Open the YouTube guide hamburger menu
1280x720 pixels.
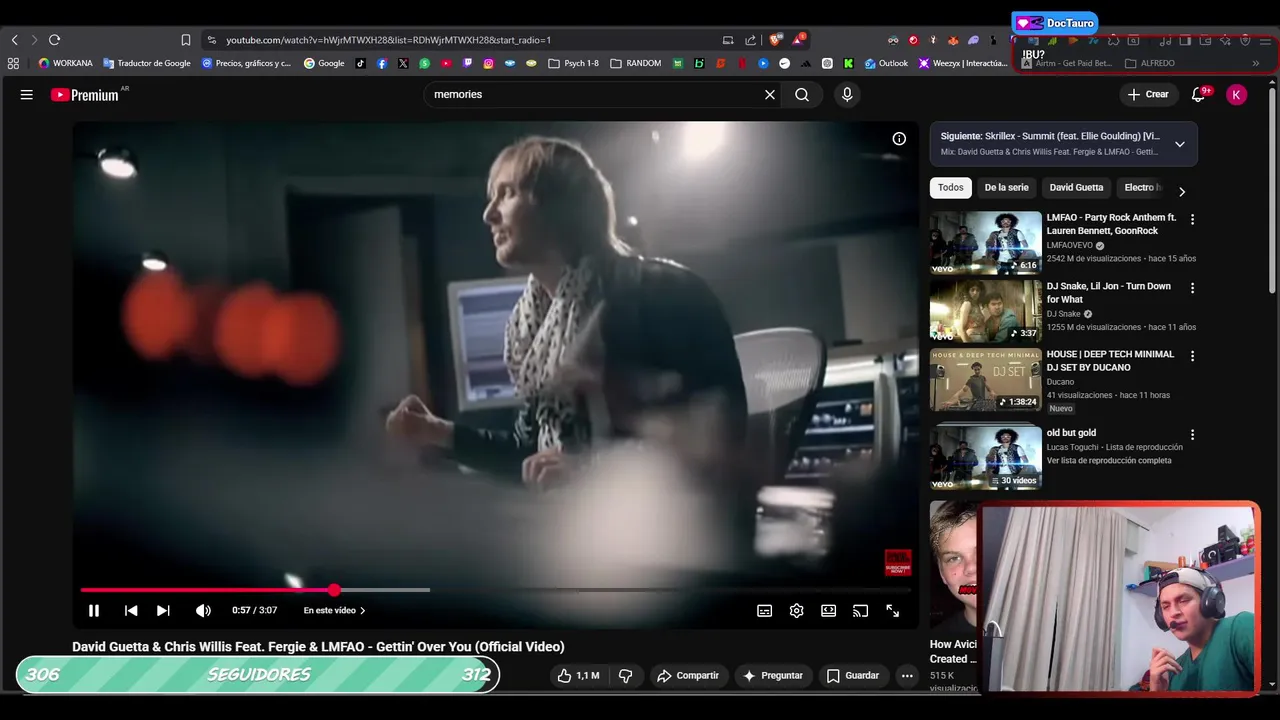pyautogui.click(x=27, y=94)
